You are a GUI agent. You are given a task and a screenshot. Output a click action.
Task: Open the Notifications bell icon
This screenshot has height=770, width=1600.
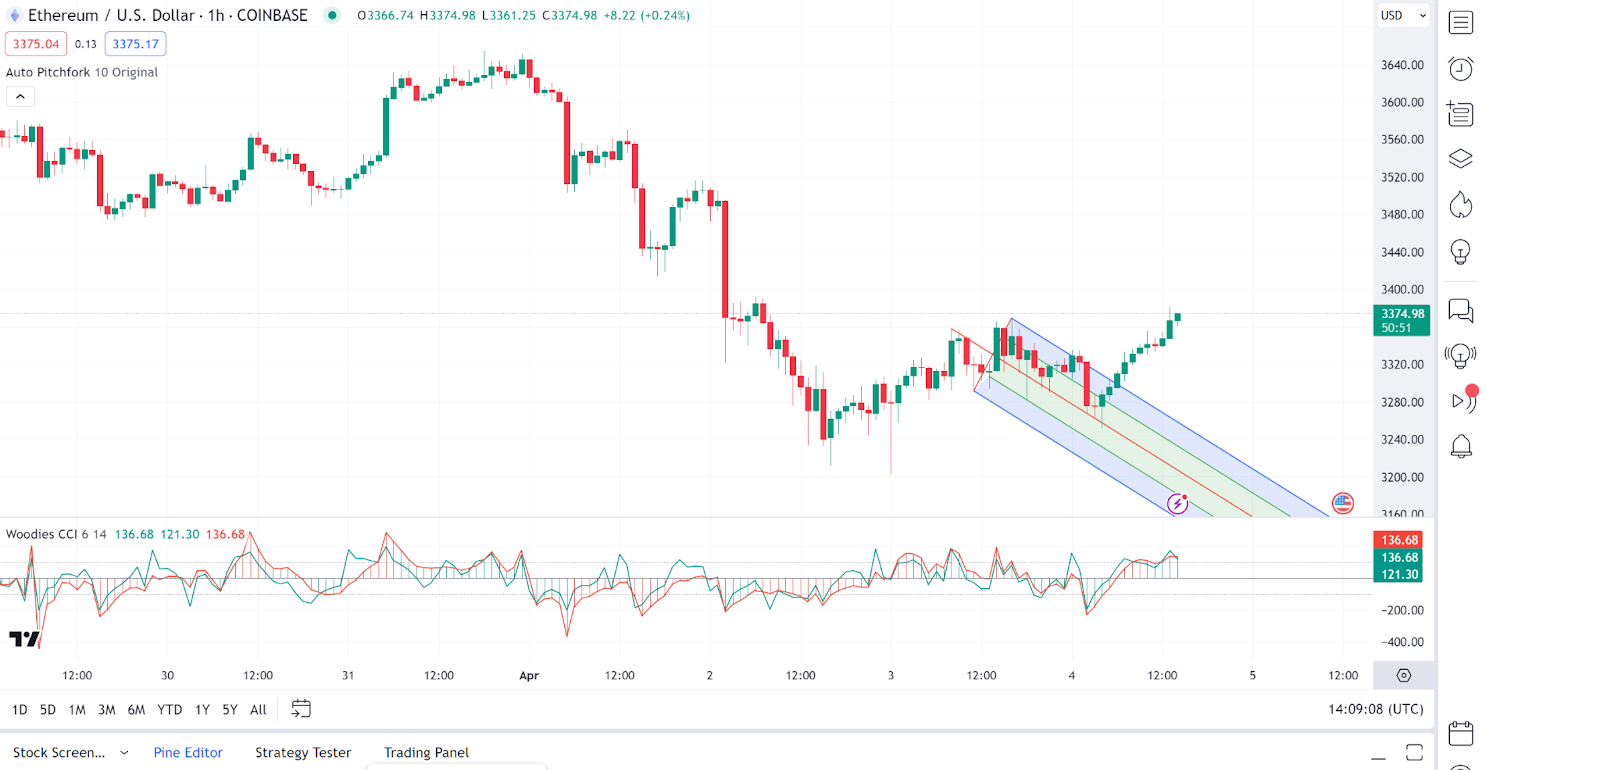pyautogui.click(x=1461, y=446)
